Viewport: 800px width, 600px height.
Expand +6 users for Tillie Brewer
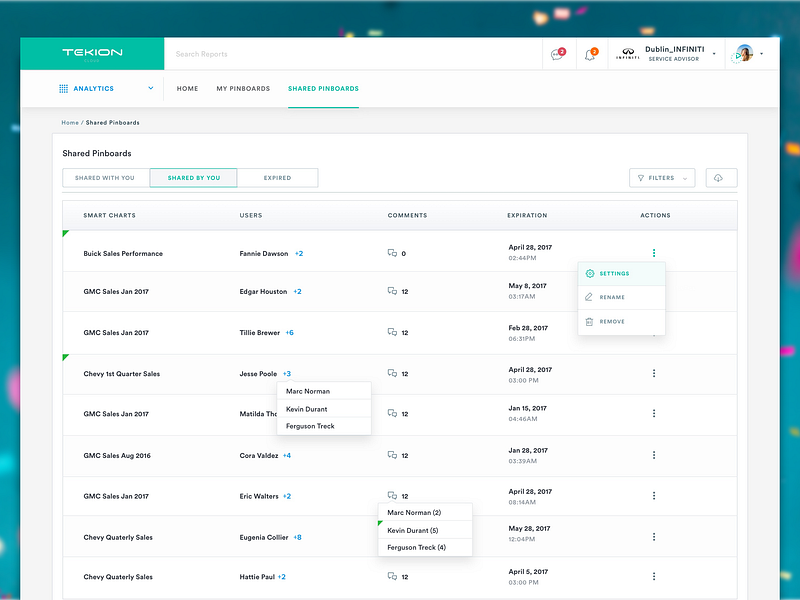pyautogui.click(x=289, y=333)
